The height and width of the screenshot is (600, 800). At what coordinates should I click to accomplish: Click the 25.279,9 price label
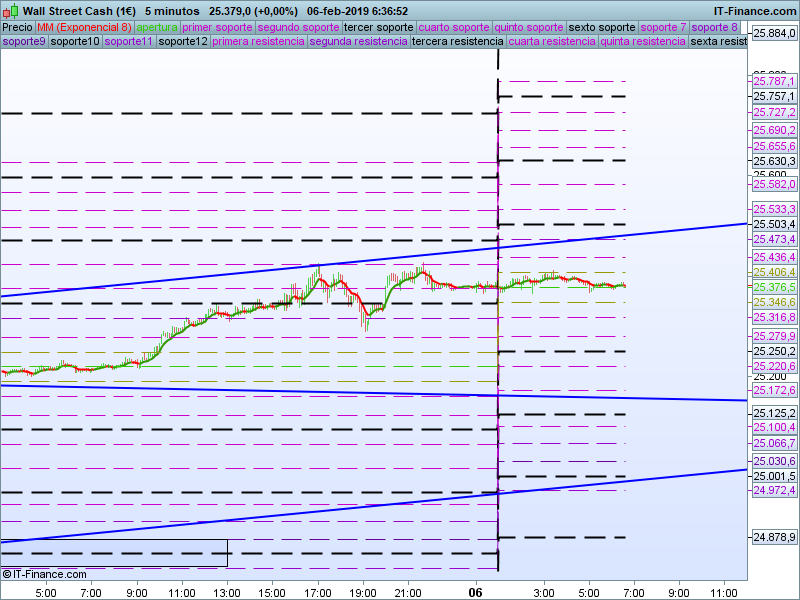tap(774, 336)
